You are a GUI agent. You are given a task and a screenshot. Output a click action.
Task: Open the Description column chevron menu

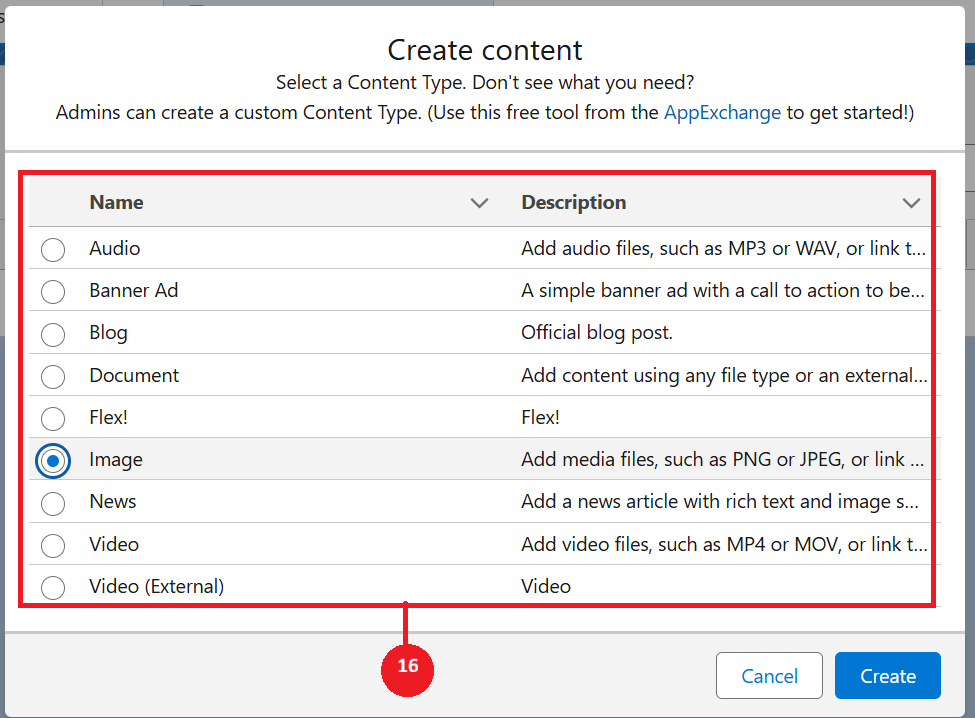tap(911, 203)
